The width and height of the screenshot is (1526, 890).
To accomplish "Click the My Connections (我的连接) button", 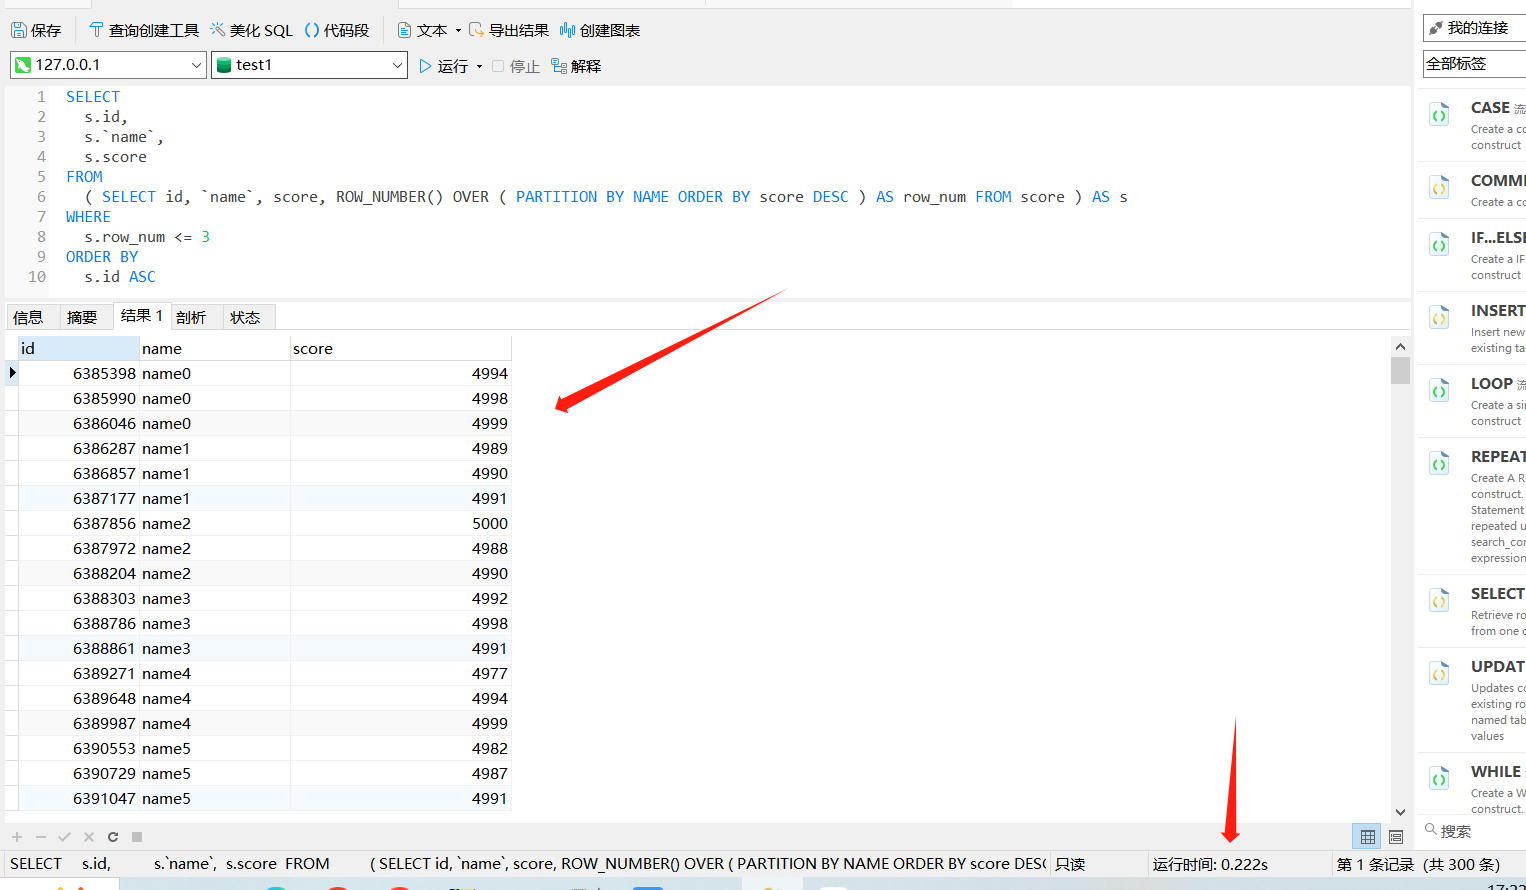I will pyautogui.click(x=1474, y=28).
